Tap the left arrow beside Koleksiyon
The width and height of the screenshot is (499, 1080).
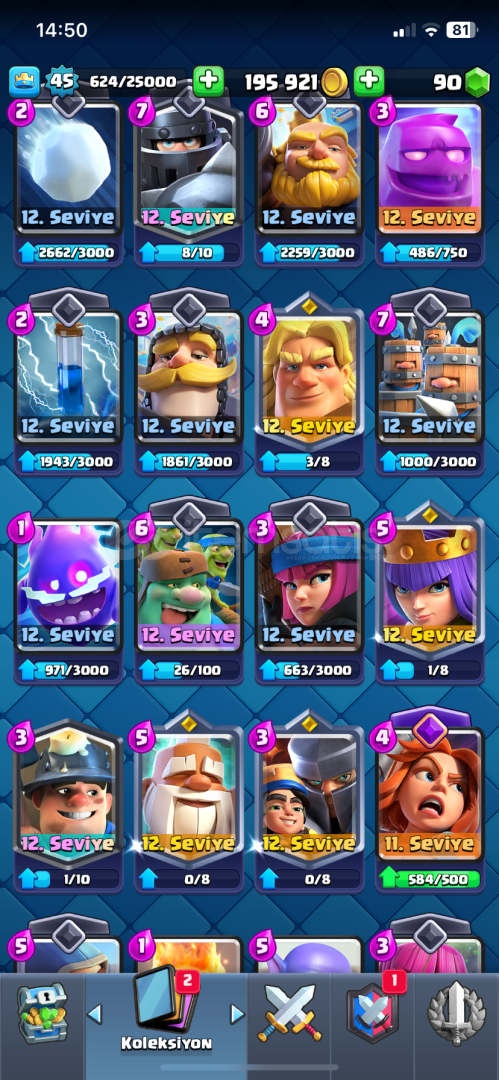(94, 1013)
